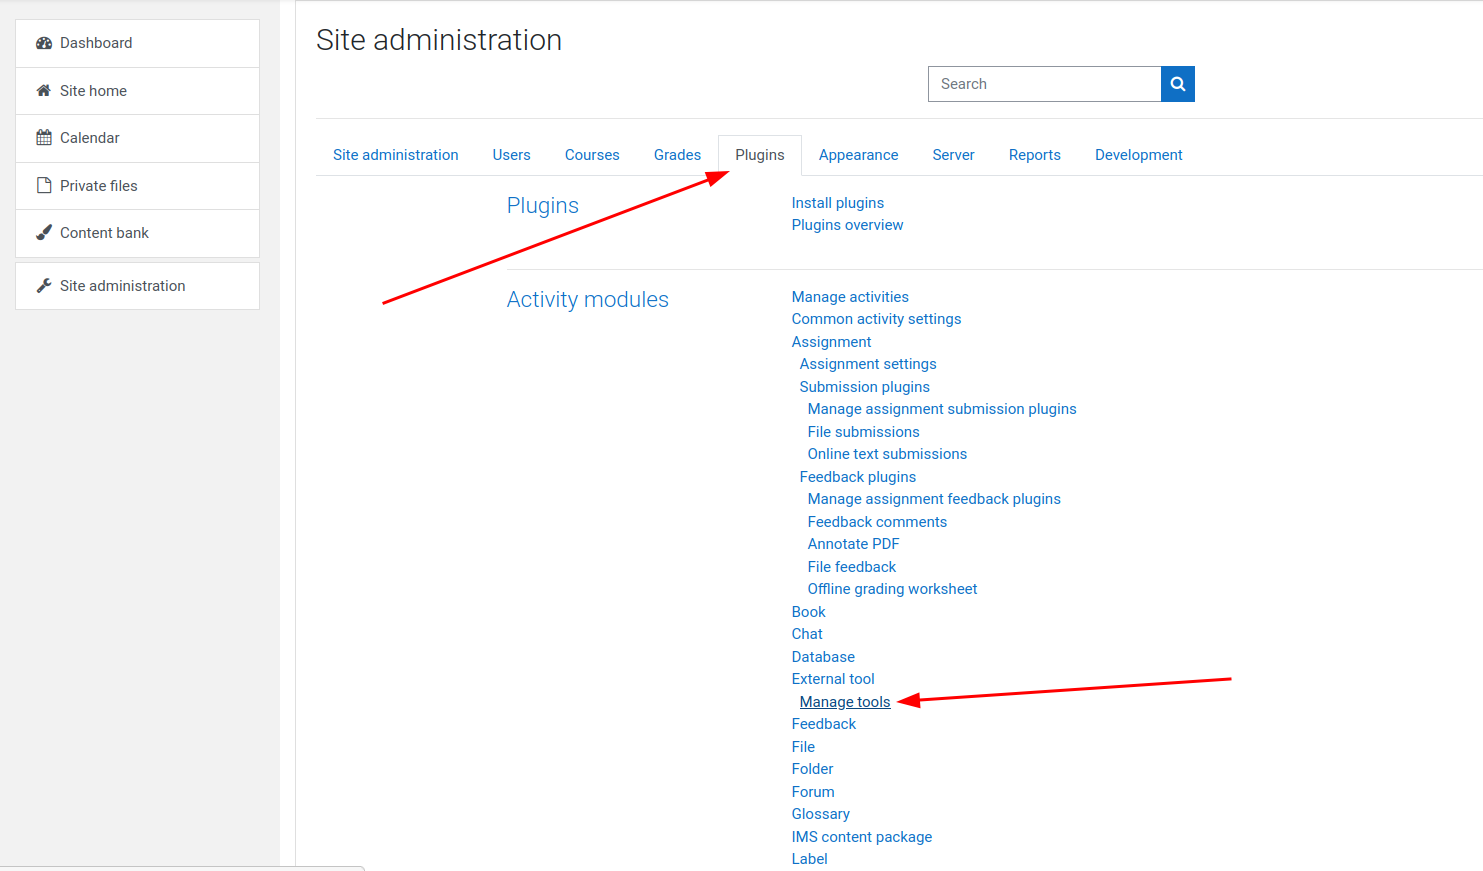Switch to the Appearance tab
This screenshot has width=1483, height=871.
pos(858,155)
